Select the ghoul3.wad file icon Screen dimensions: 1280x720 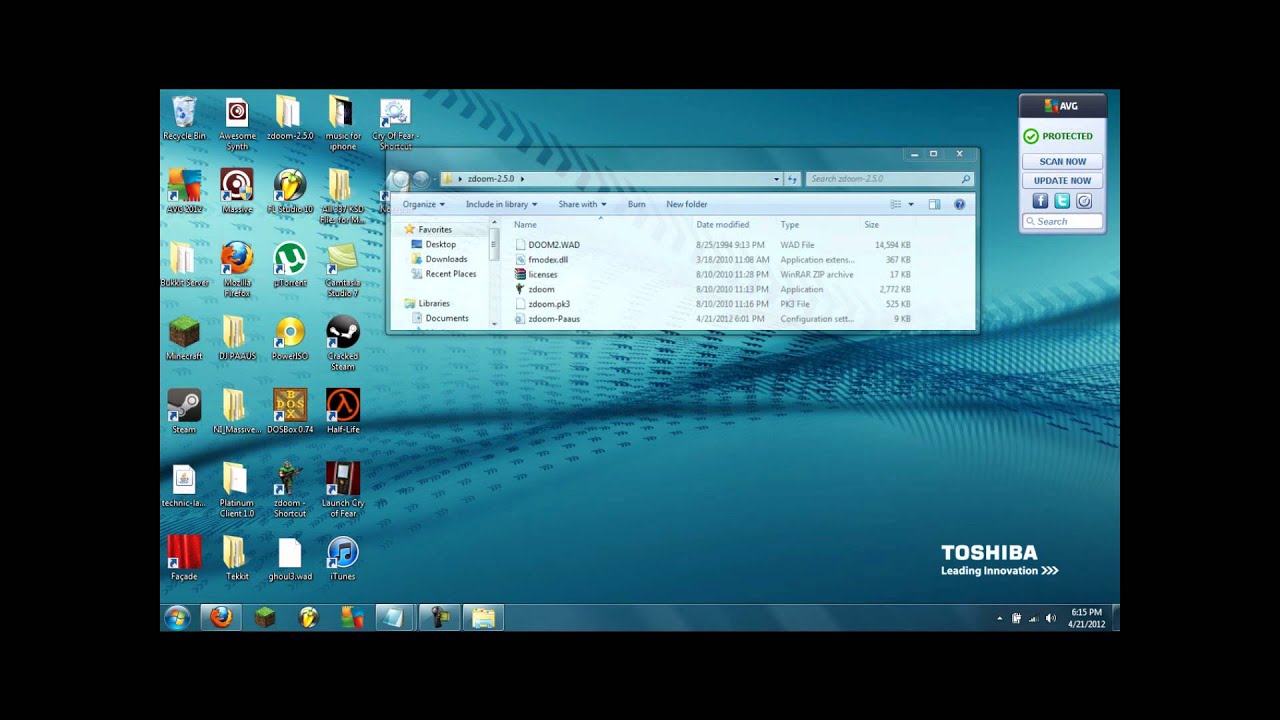pos(290,559)
